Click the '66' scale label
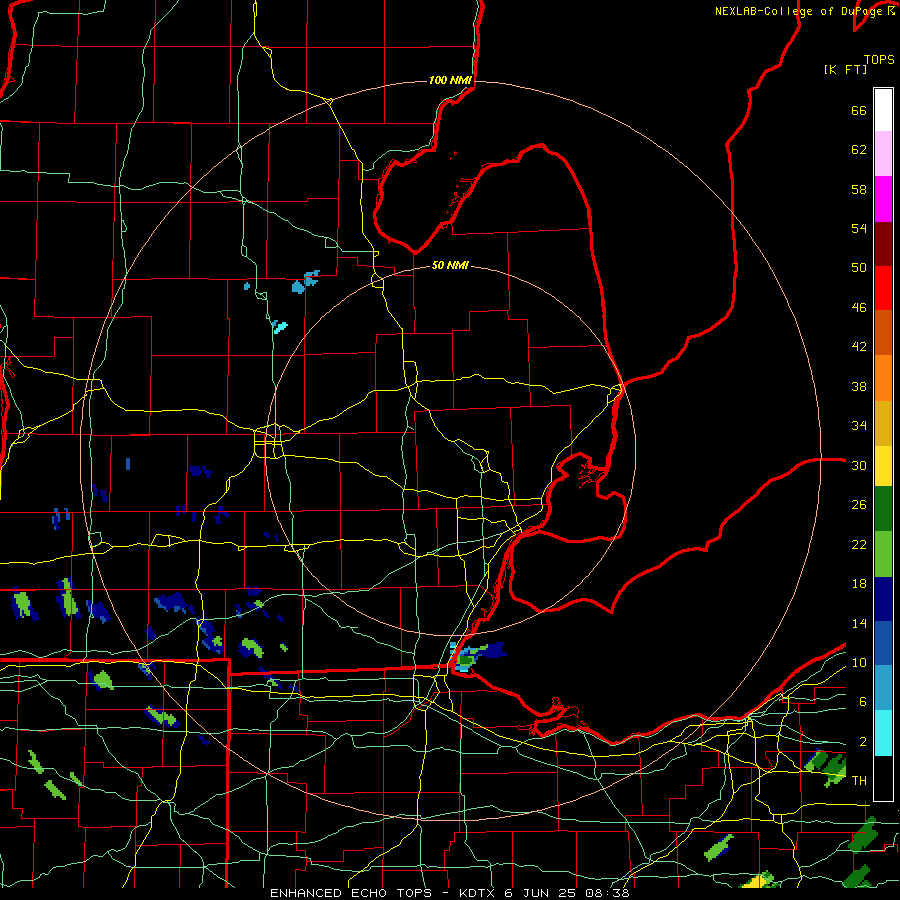The width and height of the screenshot is (900, 900). (859, 110)
